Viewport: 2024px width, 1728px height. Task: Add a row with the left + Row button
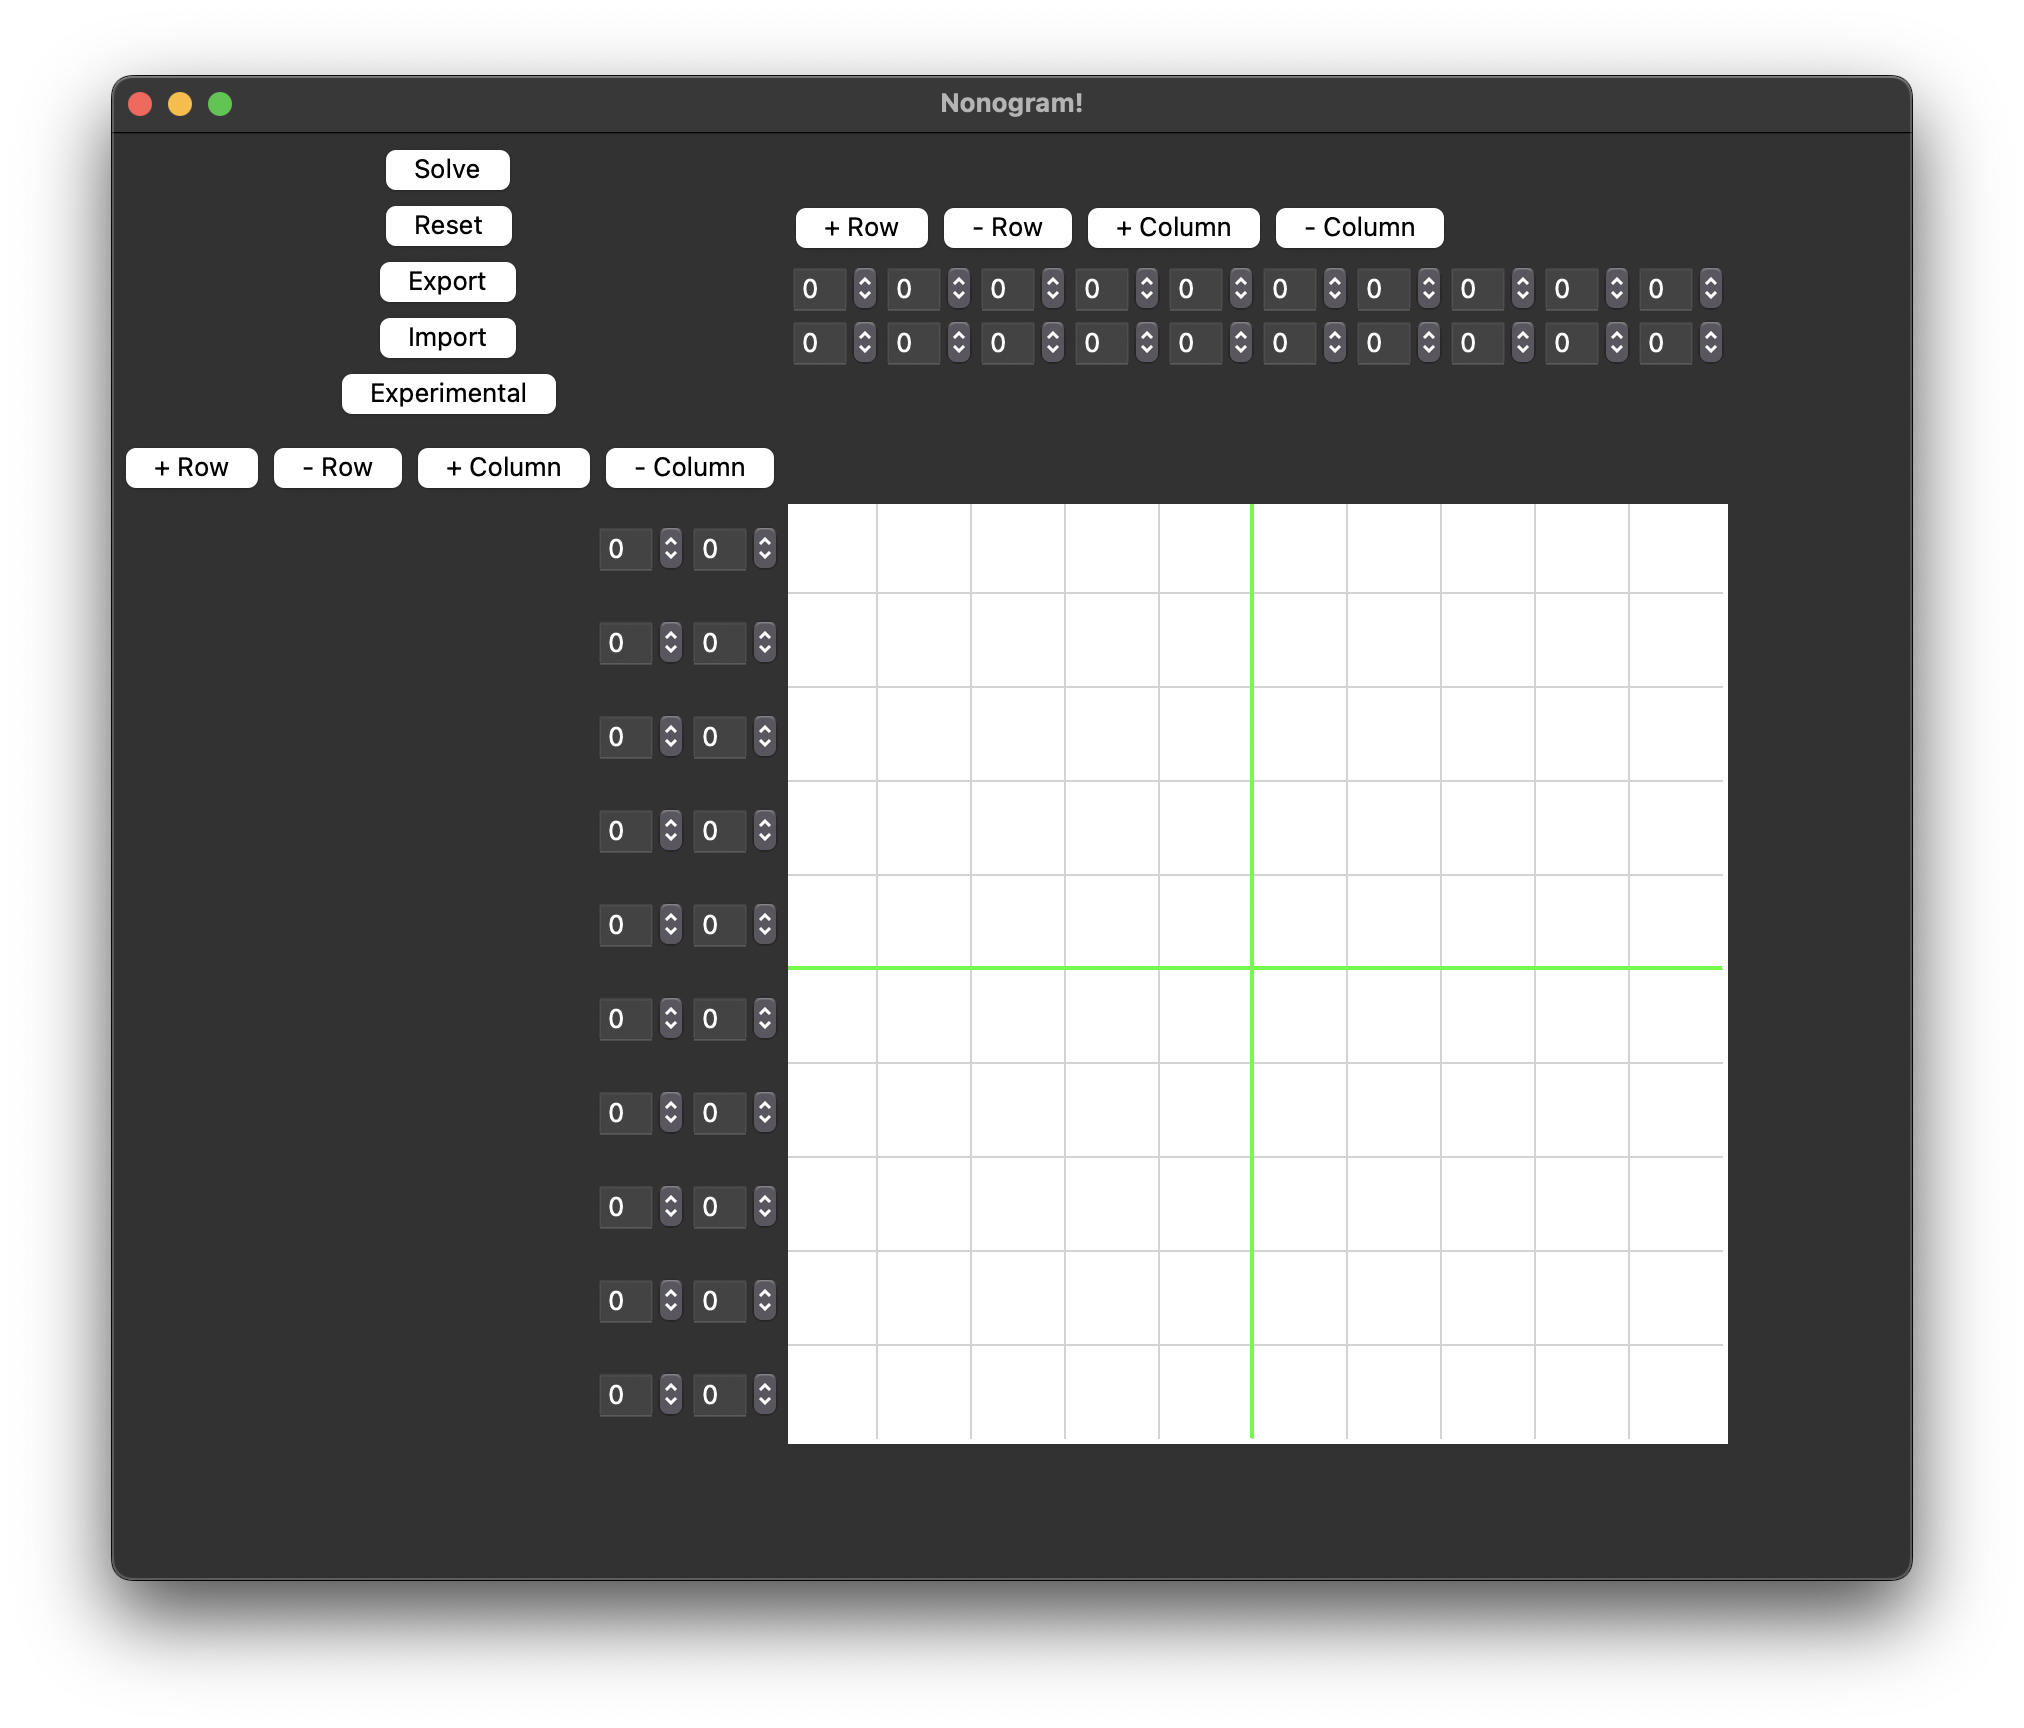(191, 467)
